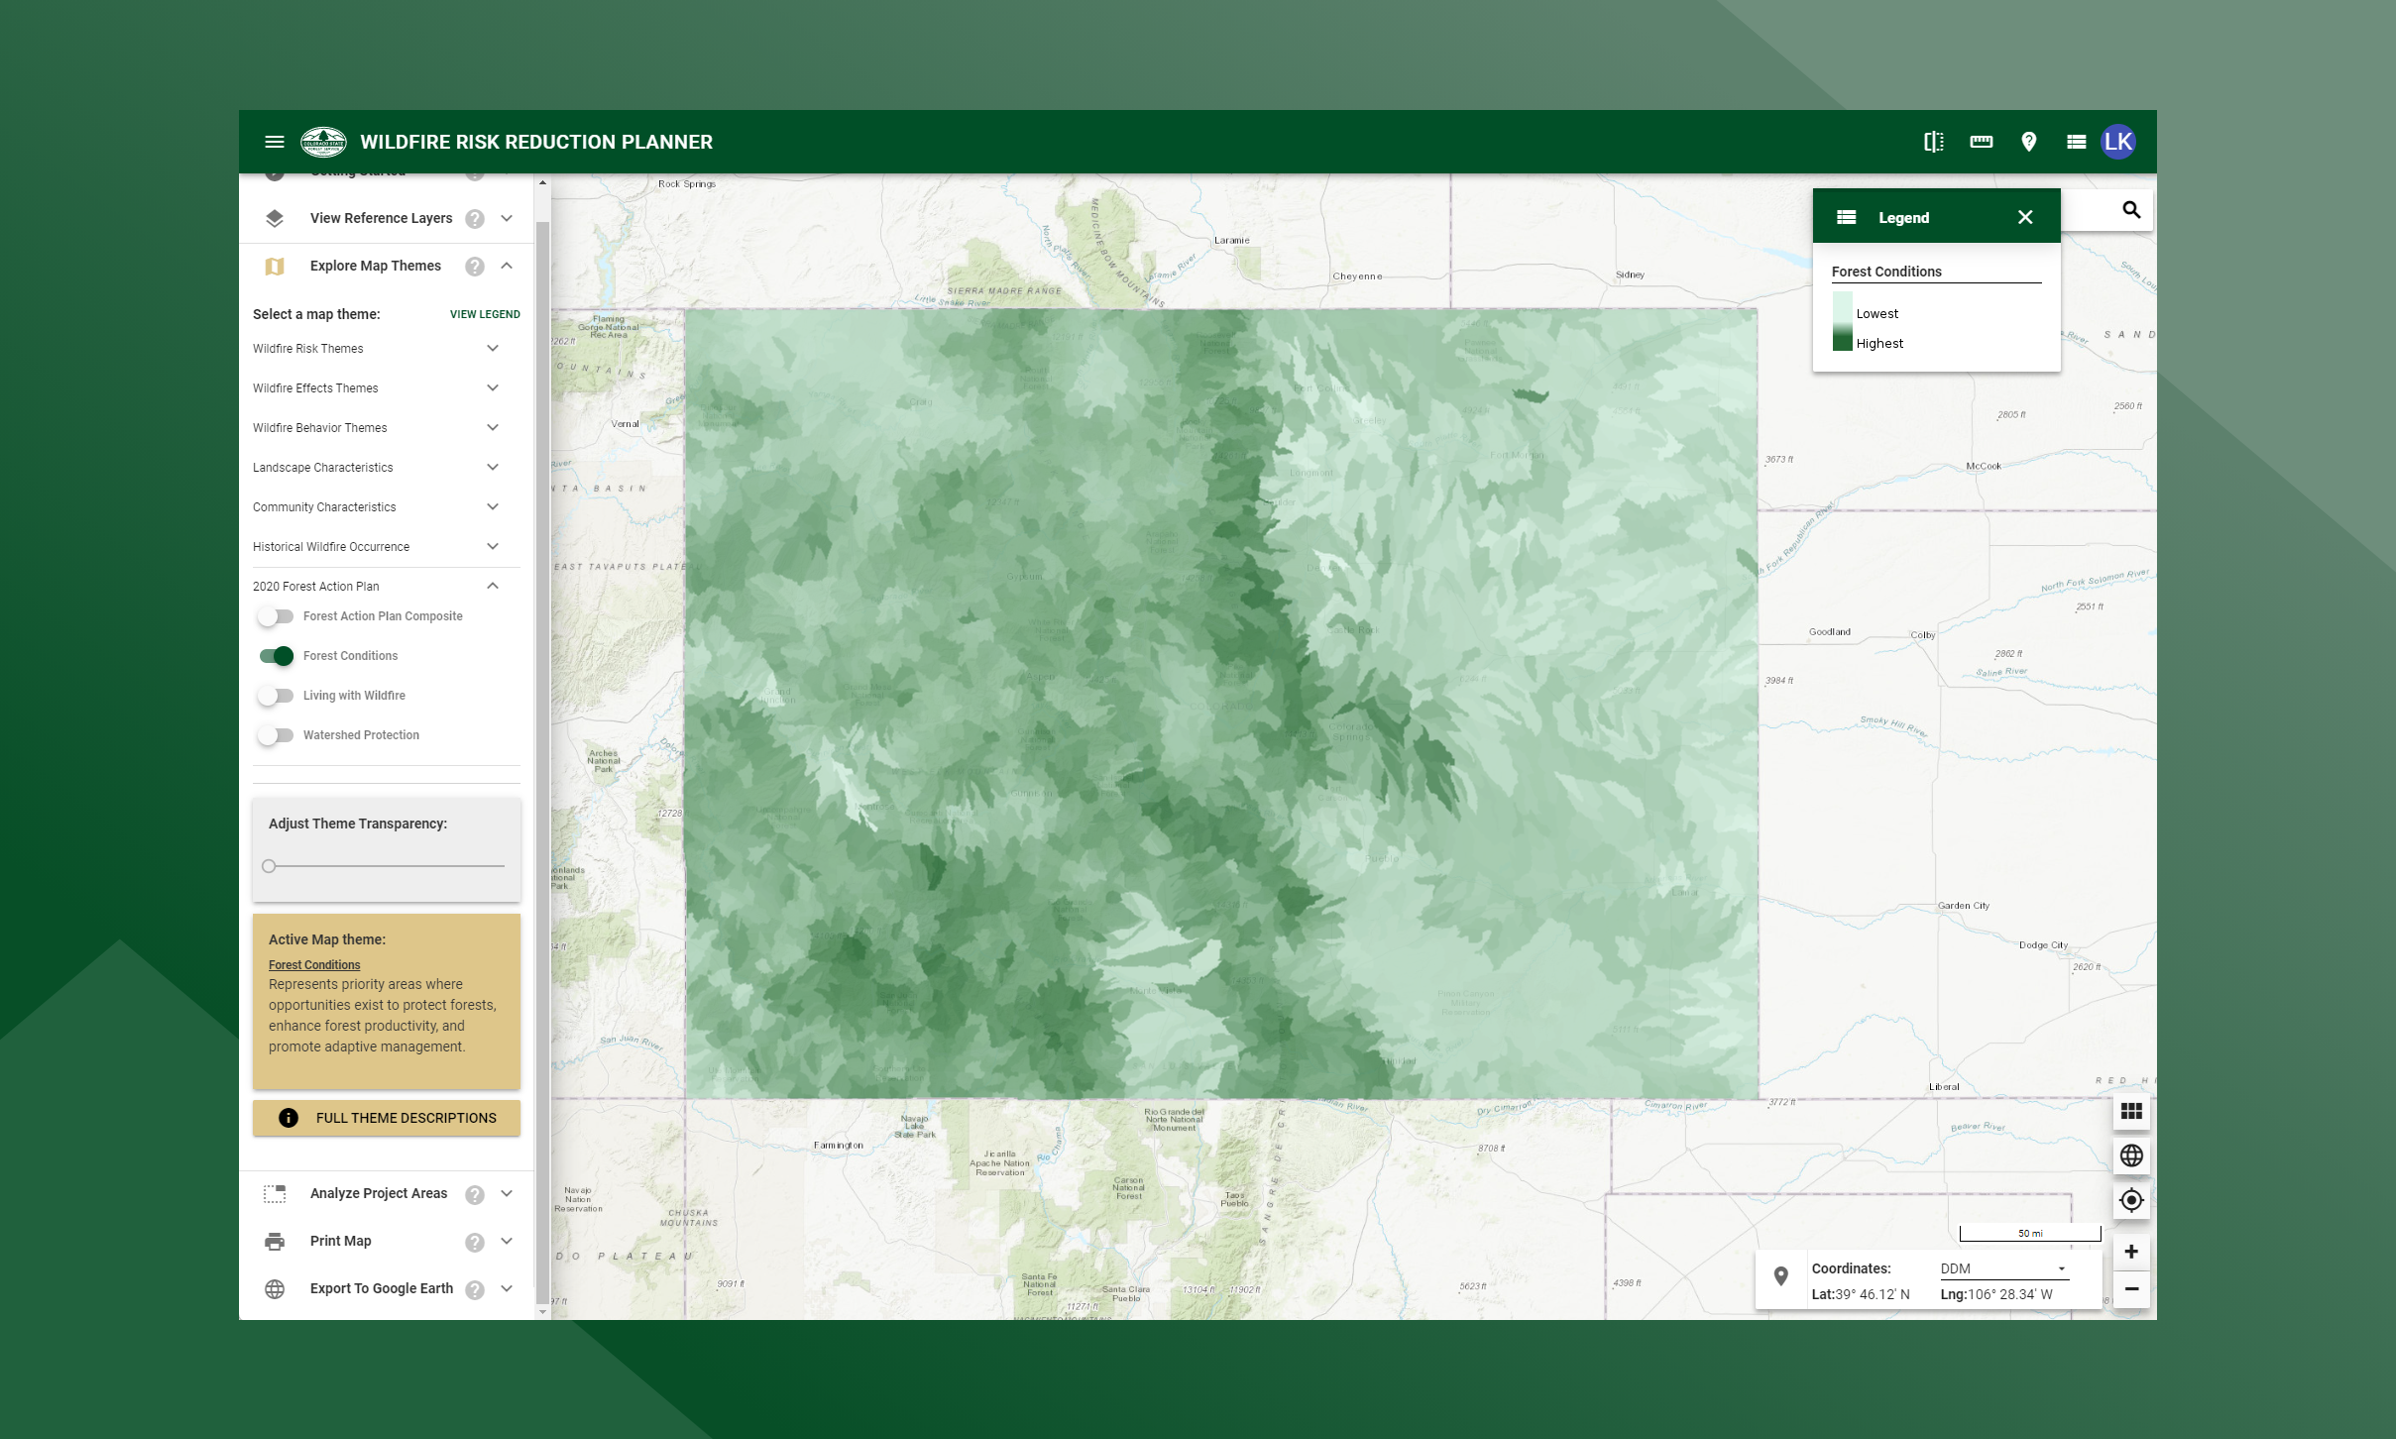Click the Colorado State Forest Service logo
This screenshot has width=2396, height=1439.
coord(324,142)
